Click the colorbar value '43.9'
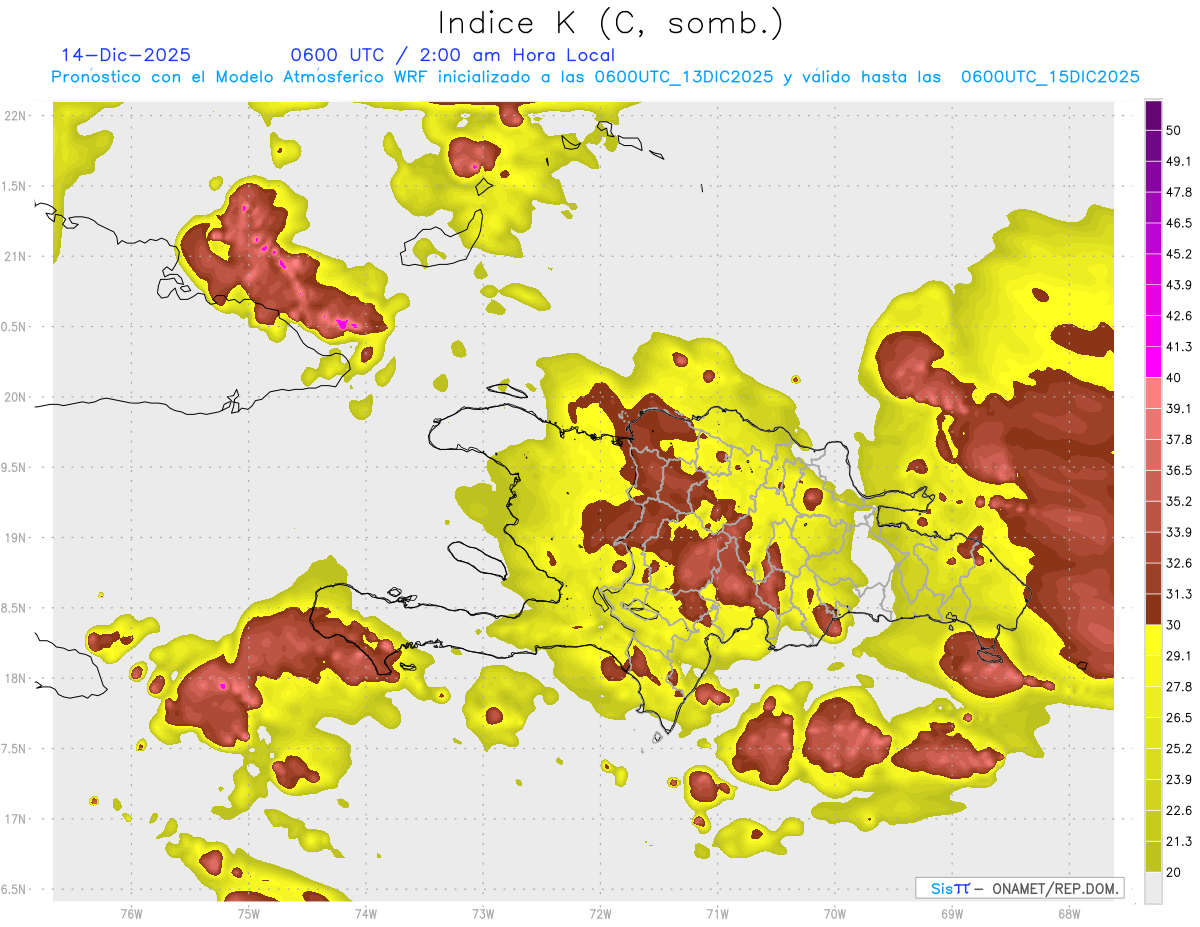1200x927 pixels. coord(1178,285)
